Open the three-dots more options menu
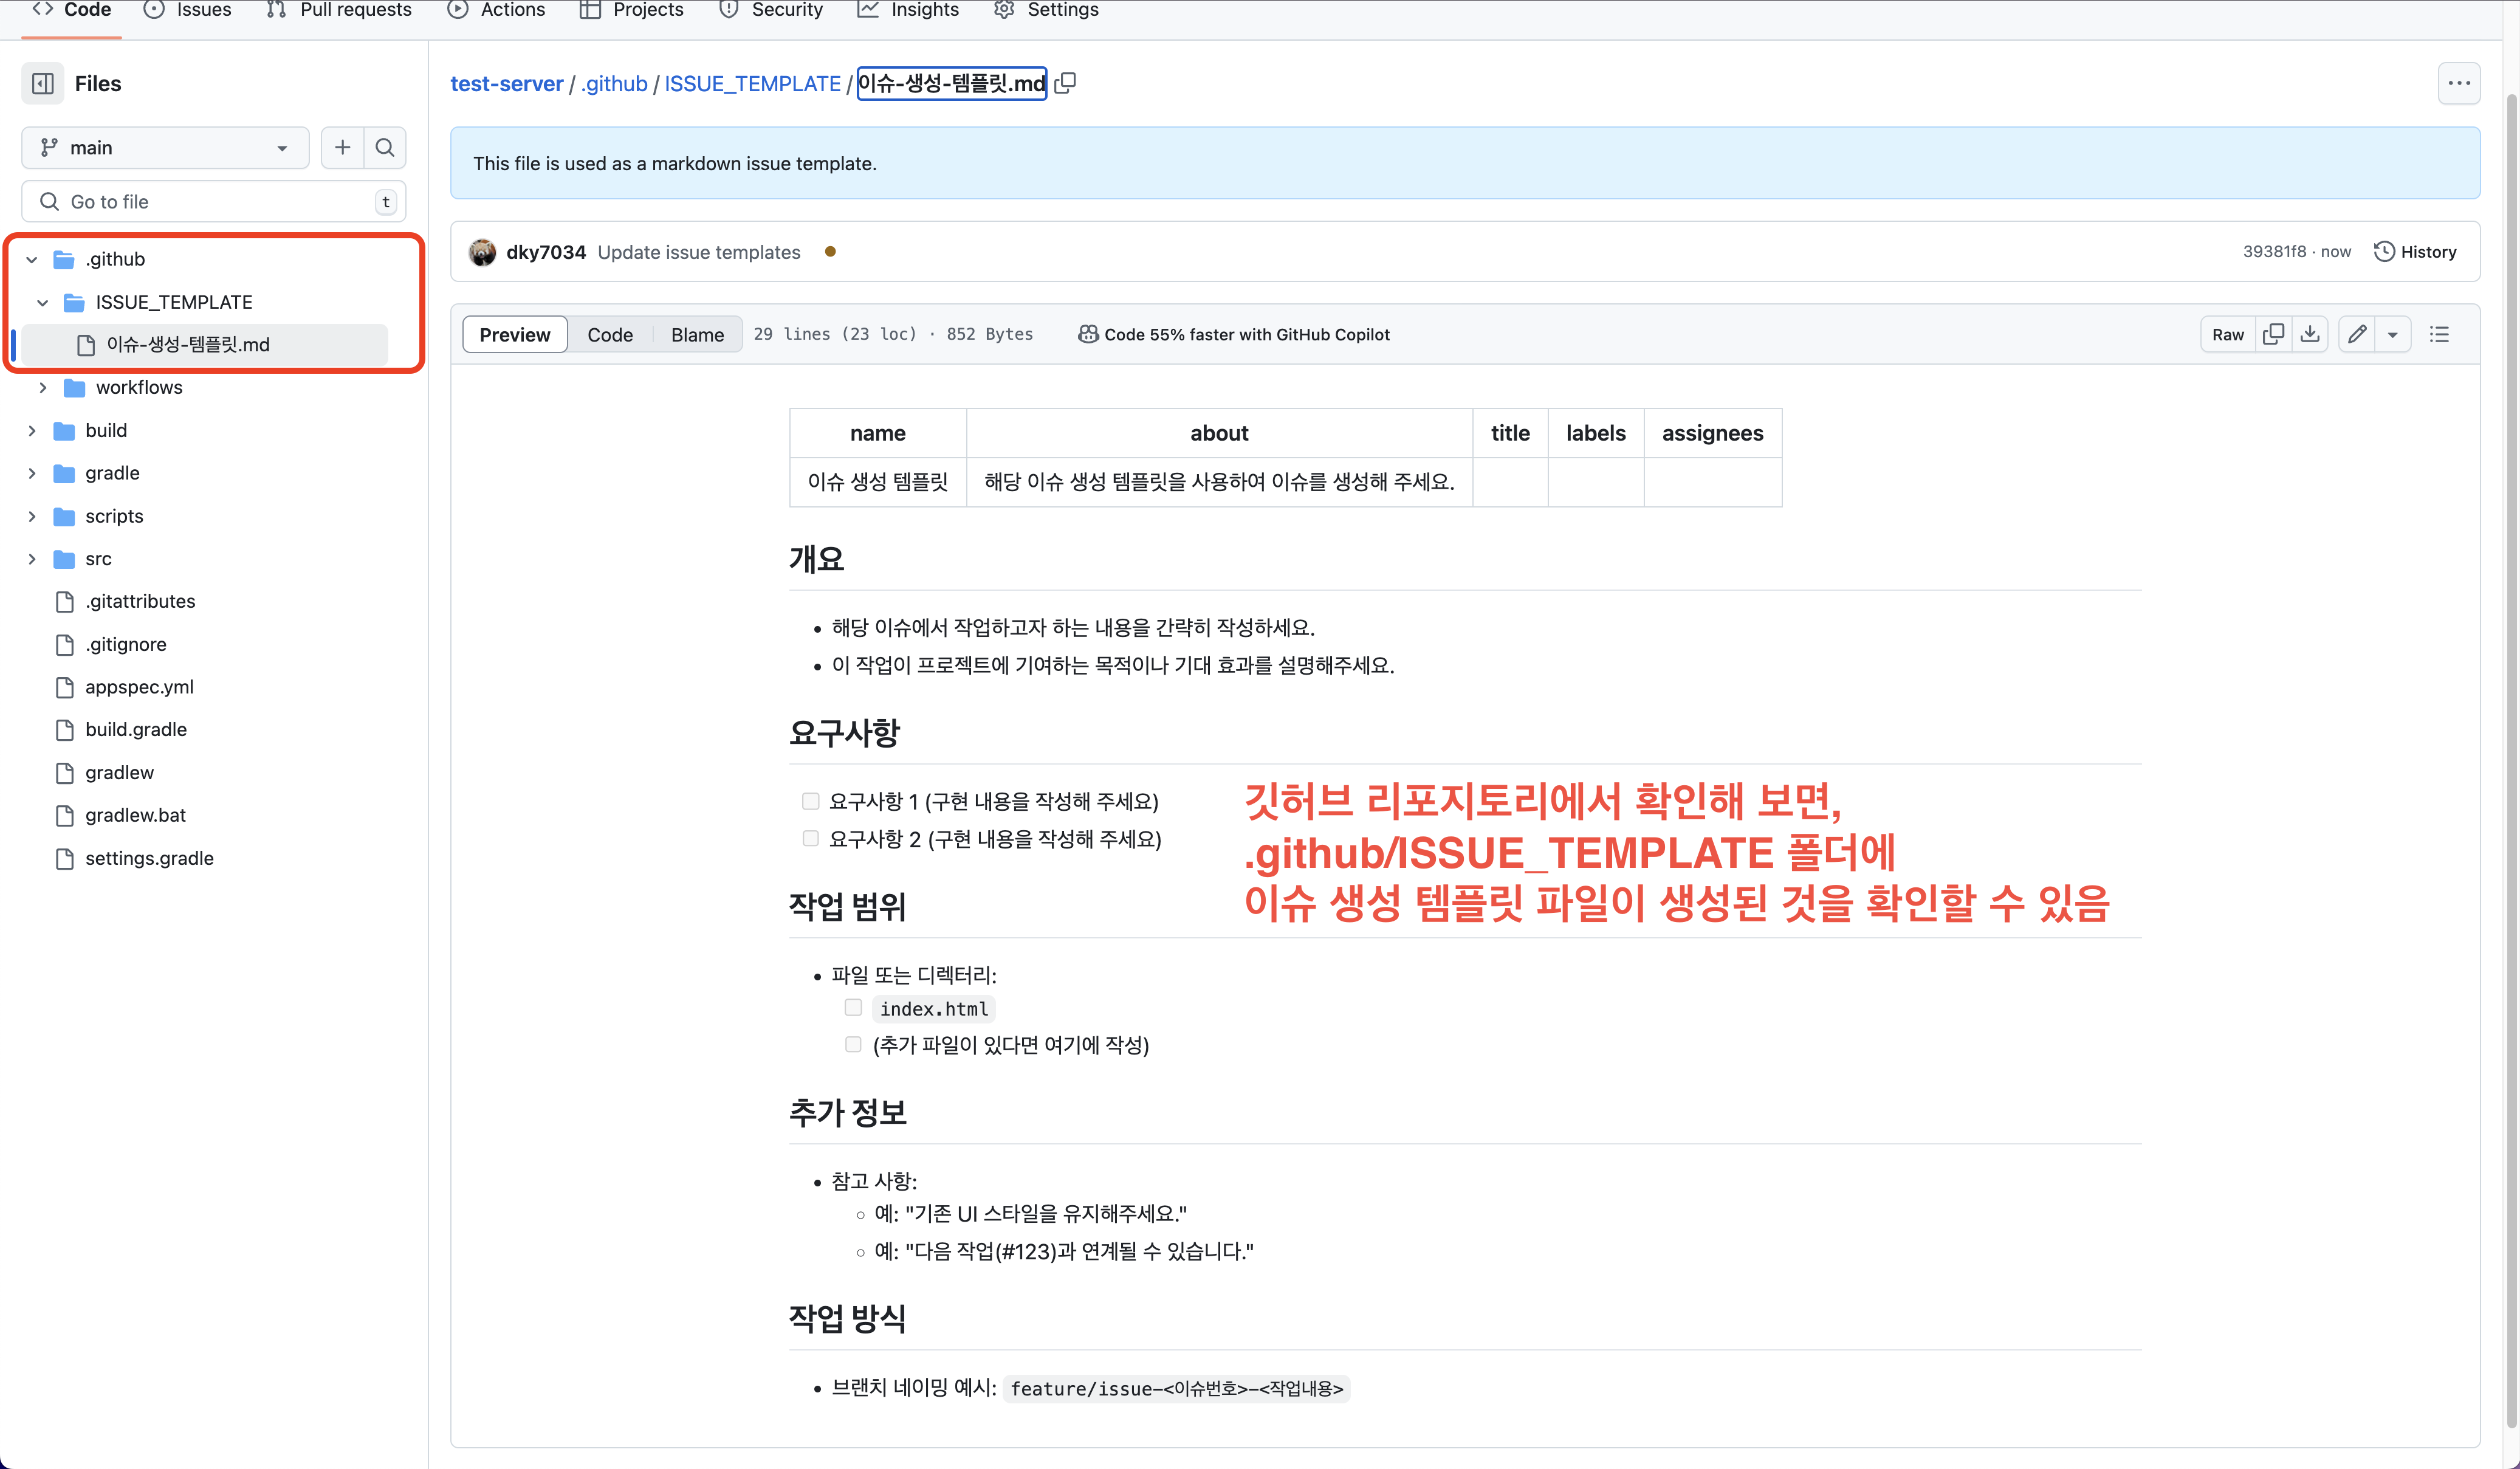Screen dimensions: 2520x1469 click(x=2459, y=83)
